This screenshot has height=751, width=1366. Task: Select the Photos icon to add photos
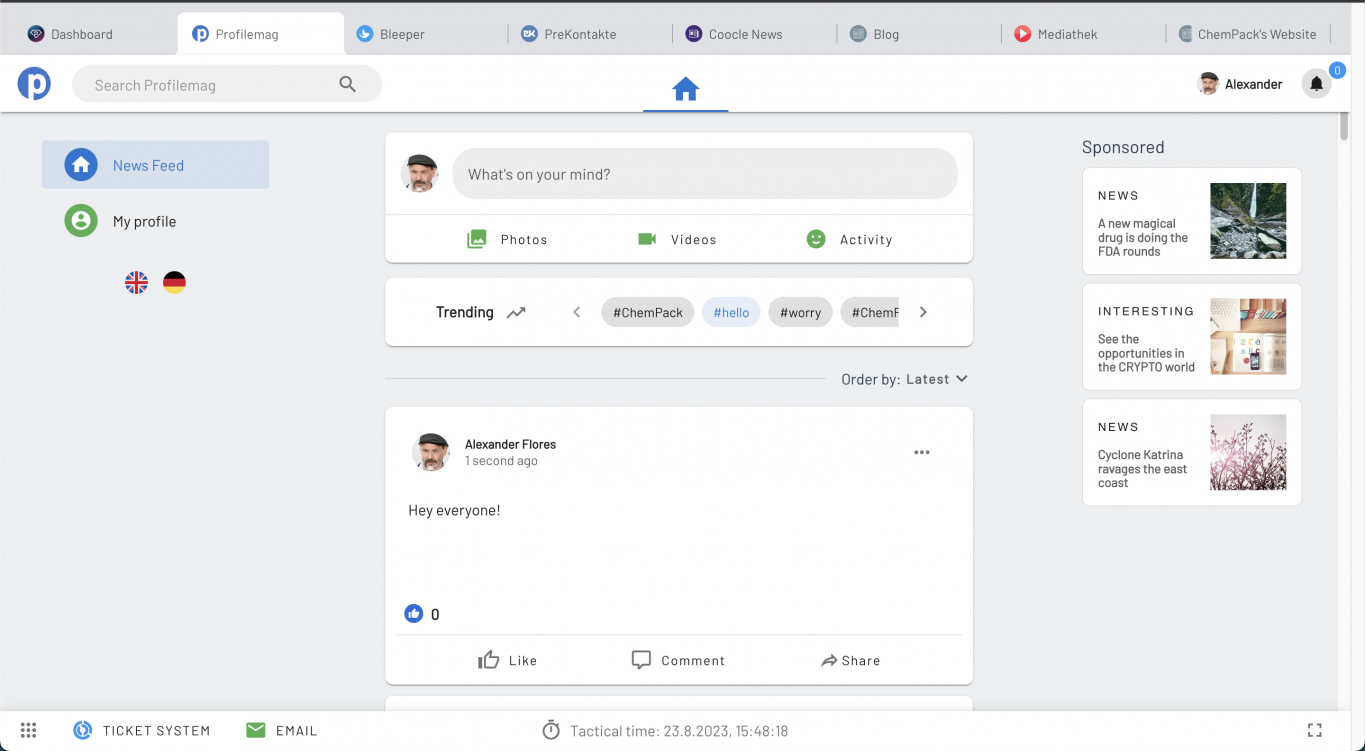click(477, 239)
